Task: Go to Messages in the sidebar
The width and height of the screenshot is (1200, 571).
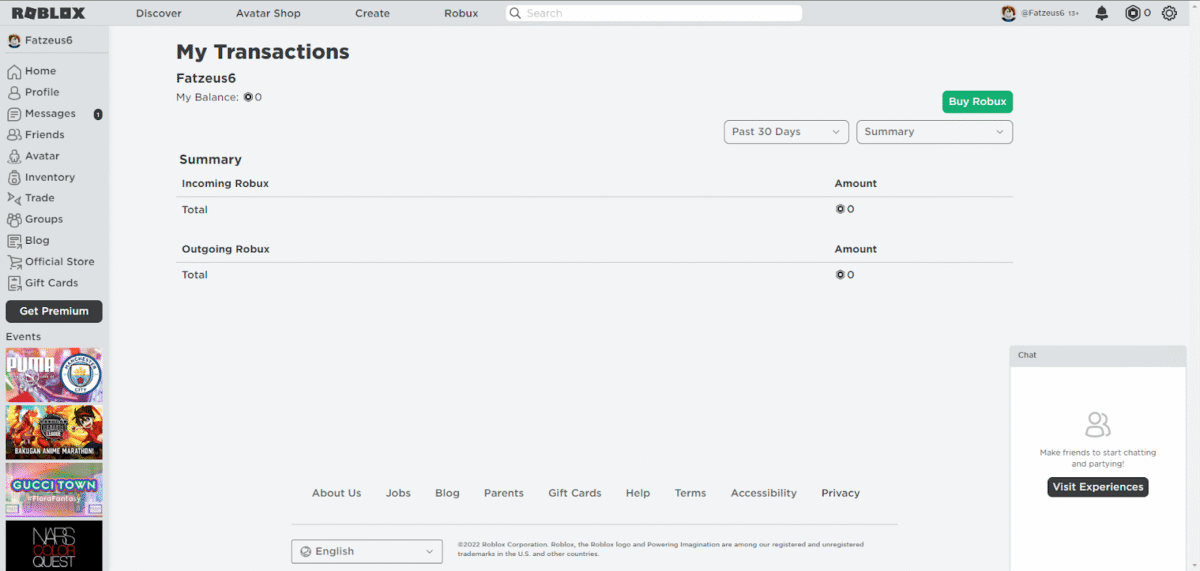Action: tap(50, 114)
